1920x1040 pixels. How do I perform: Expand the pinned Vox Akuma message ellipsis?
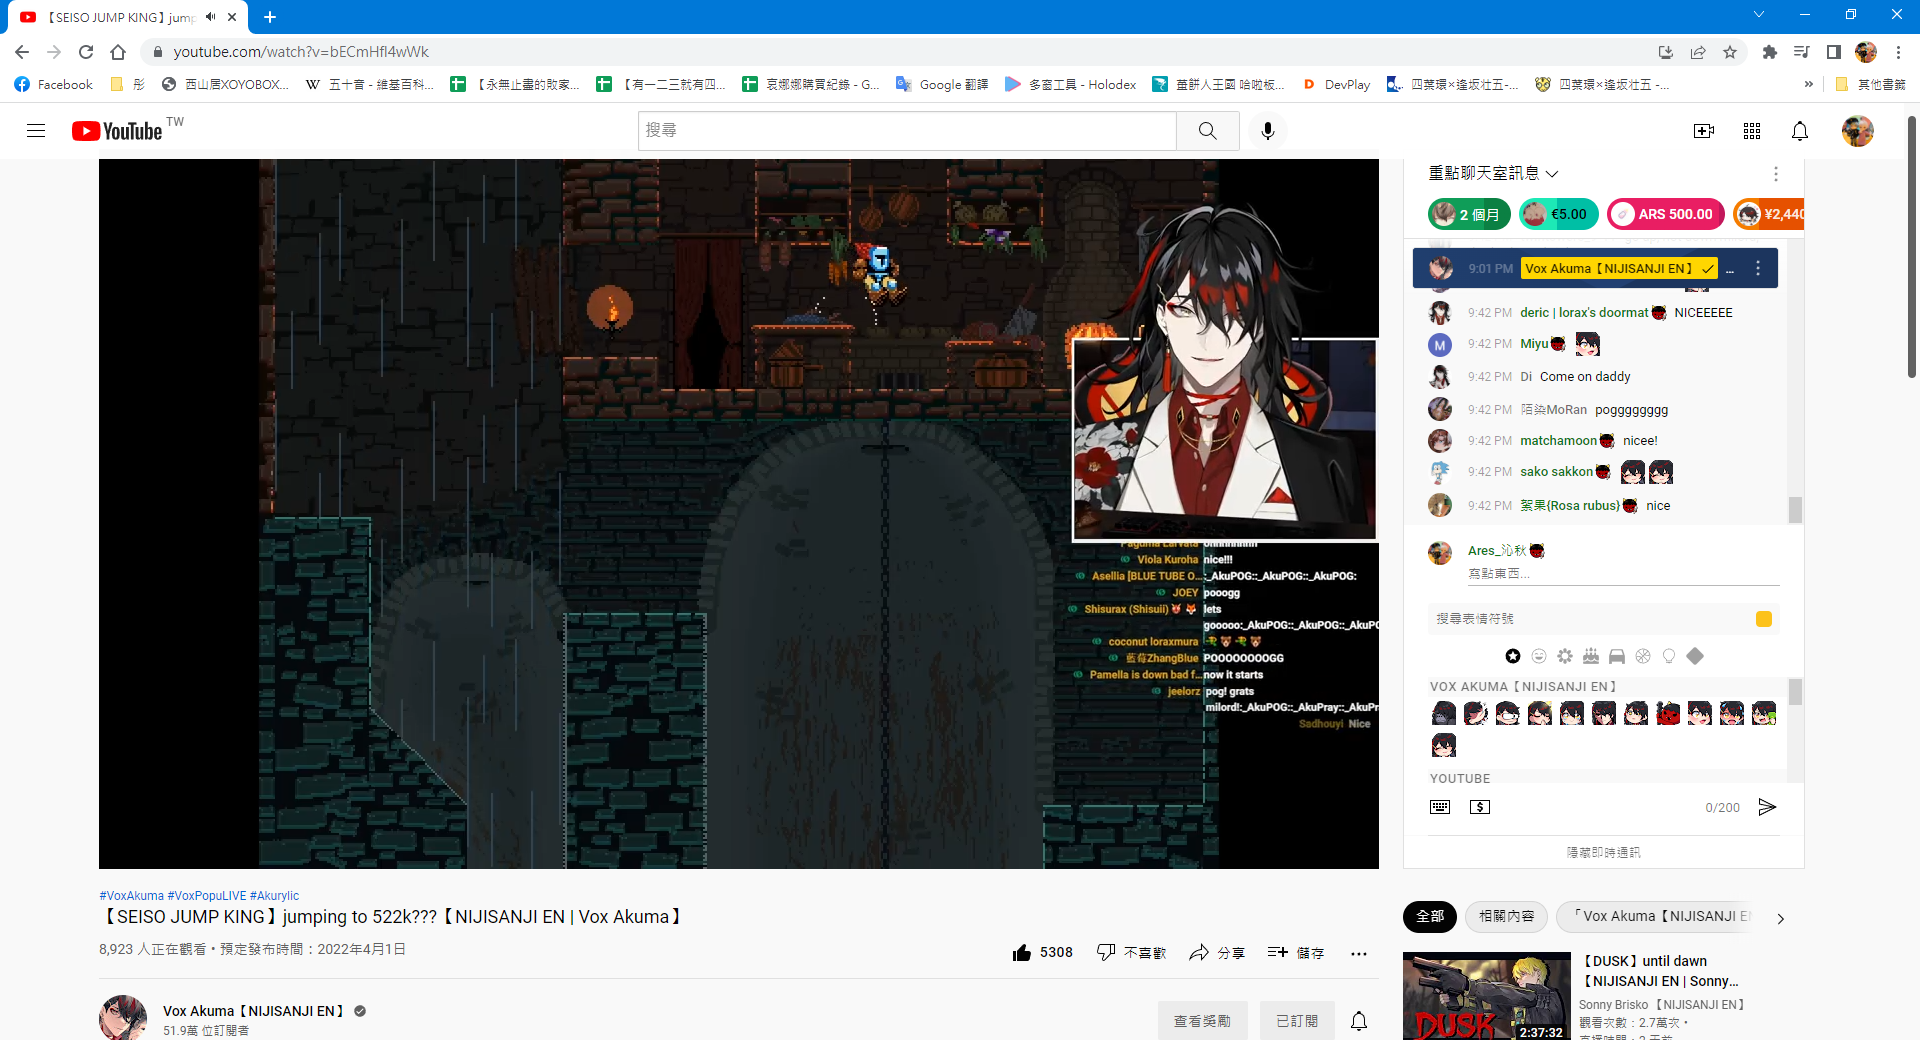(x=1730, y=269)
